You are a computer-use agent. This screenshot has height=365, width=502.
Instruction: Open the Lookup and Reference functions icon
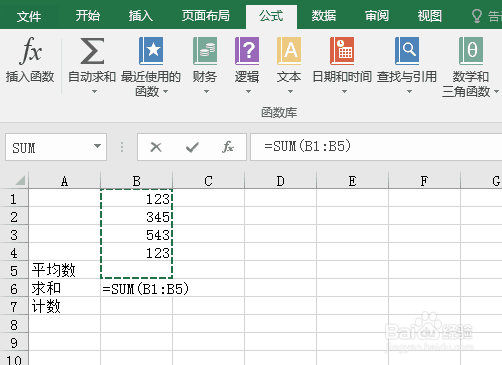coord(407,51)
